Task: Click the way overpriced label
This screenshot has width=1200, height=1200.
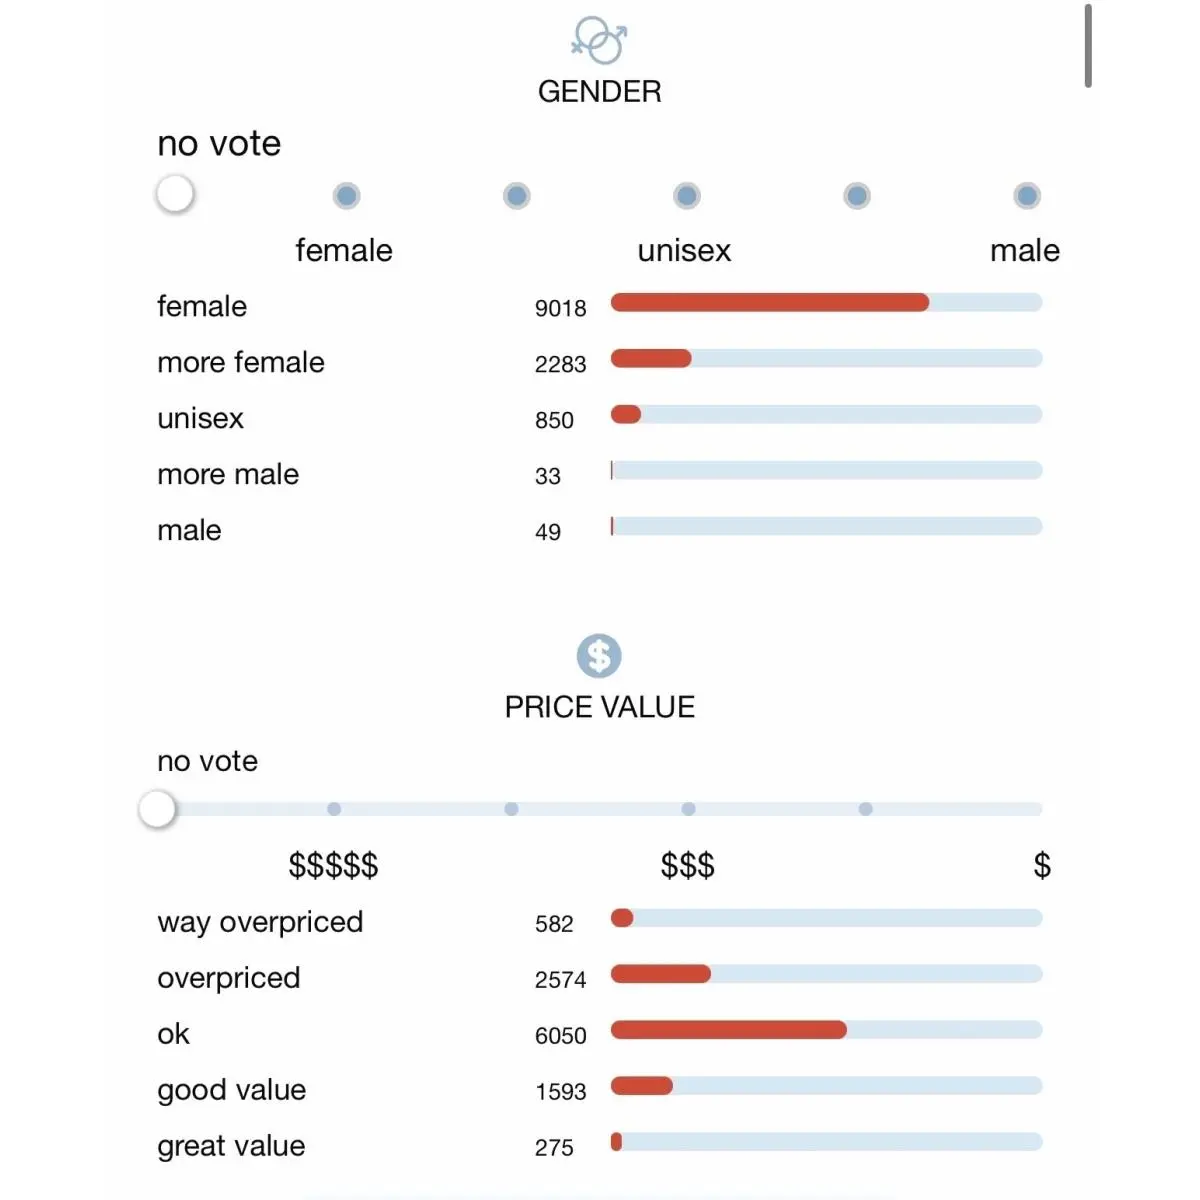Action: point(260,922)
